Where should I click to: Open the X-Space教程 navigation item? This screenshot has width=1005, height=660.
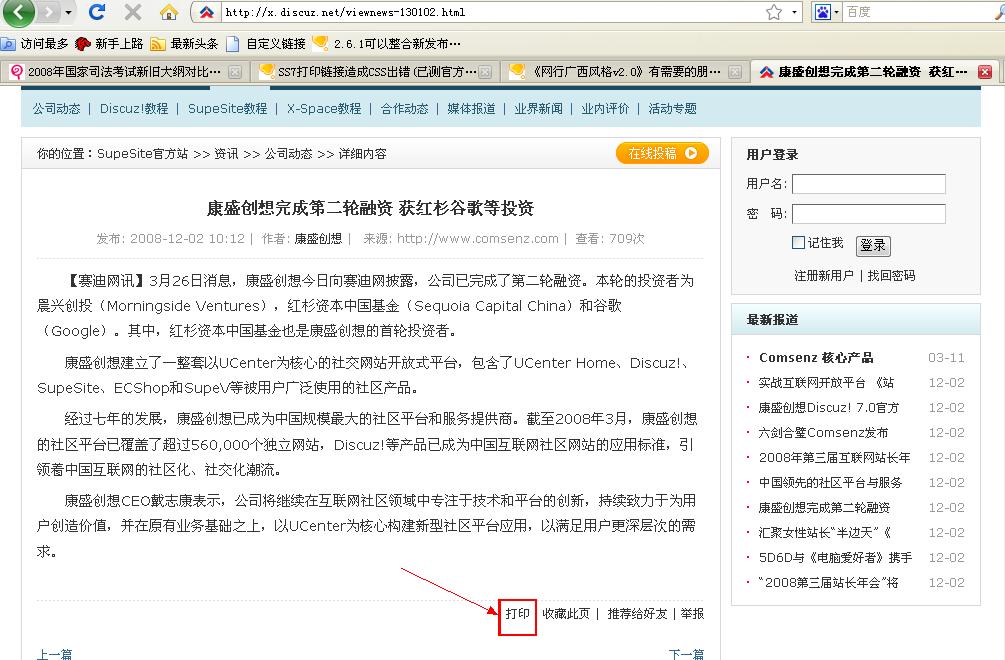click(324, 109)
